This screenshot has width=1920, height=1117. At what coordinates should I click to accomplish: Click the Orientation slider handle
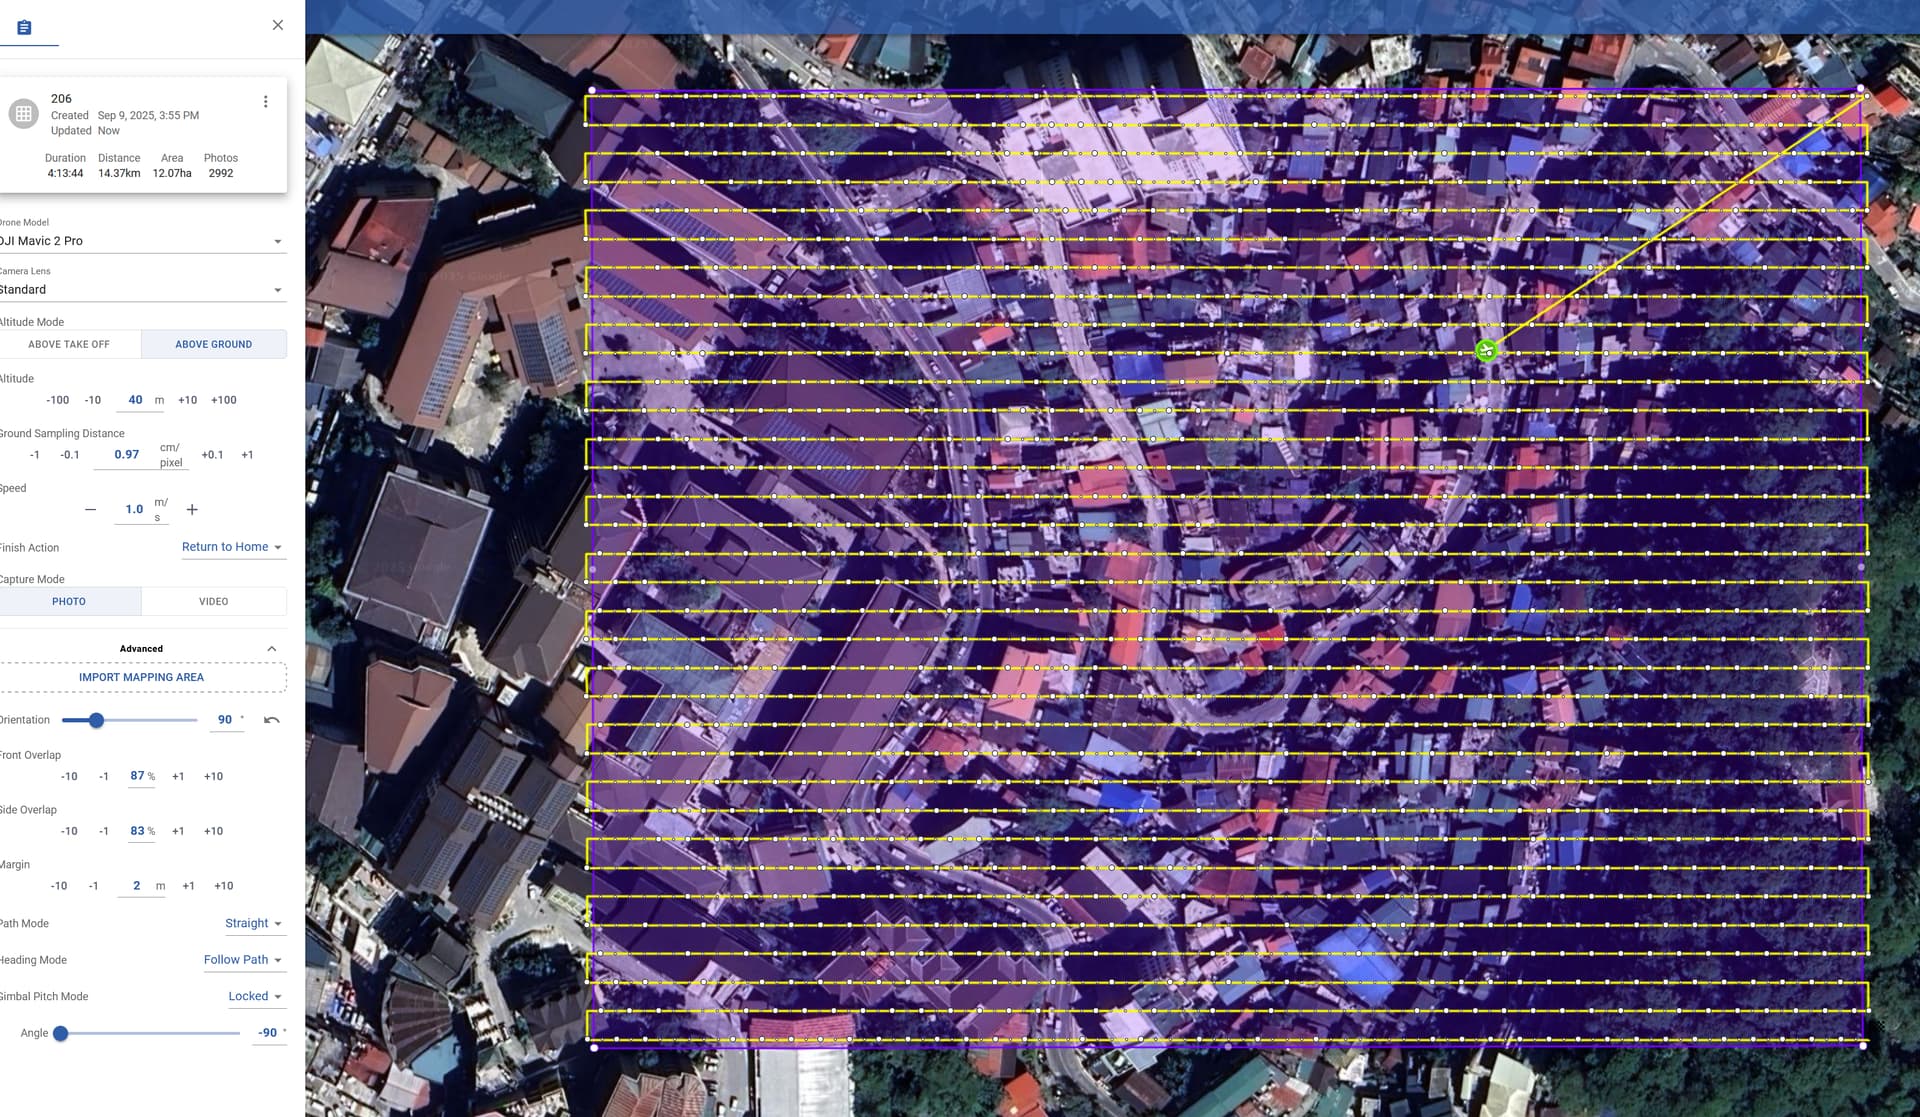(96, 720)
